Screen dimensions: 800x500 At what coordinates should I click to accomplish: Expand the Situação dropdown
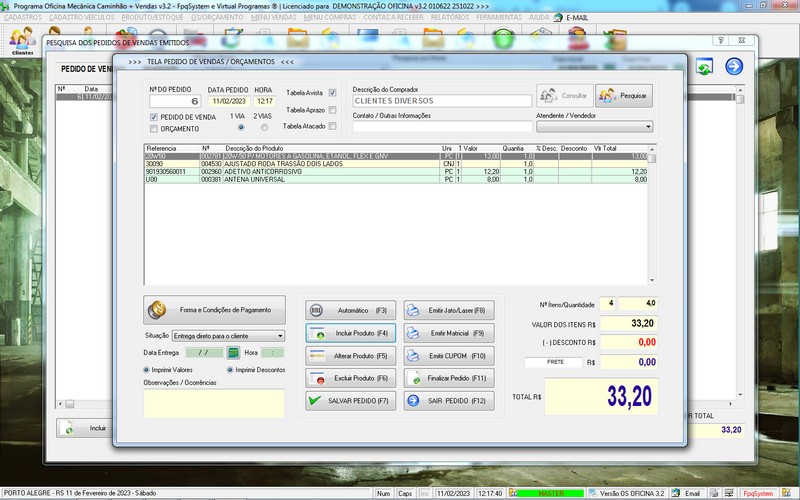click(280, 336)
